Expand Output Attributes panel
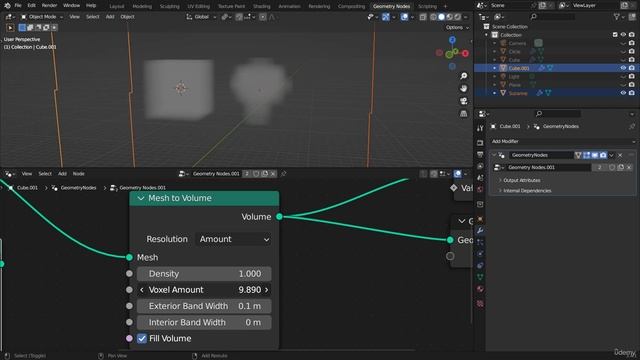Screen dimensions: 640x360 [x=521, y=180]
